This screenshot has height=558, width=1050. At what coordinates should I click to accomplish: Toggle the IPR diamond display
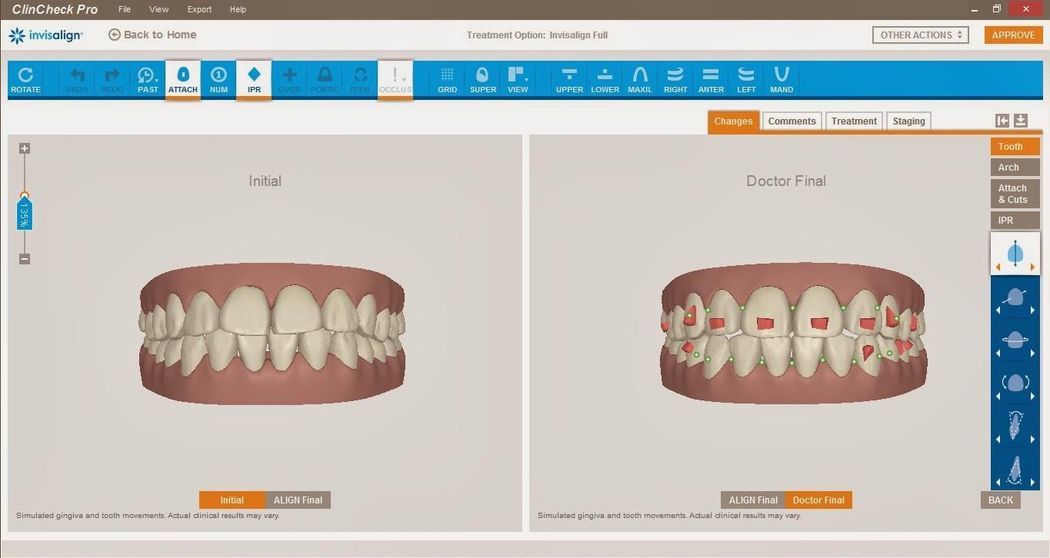pos(254,80)
